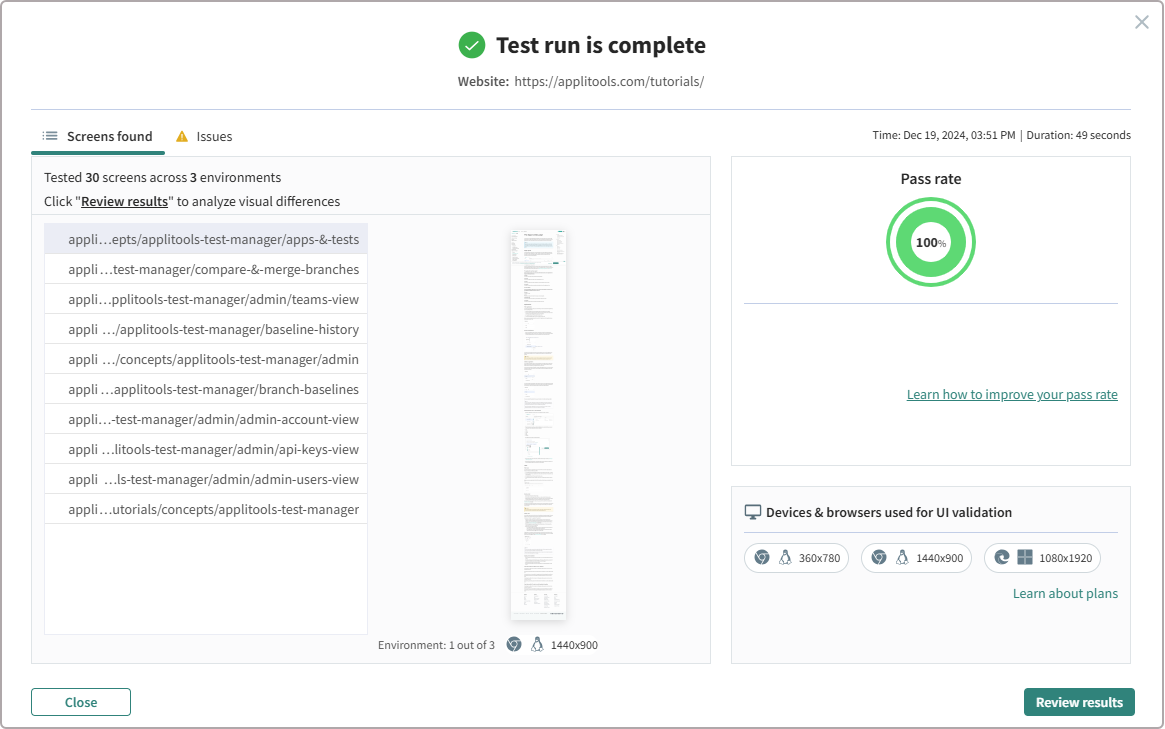Click the page screenshot thumbnail preview
Viewport: 1165px width, 729px height.
[x=538, y=423]
